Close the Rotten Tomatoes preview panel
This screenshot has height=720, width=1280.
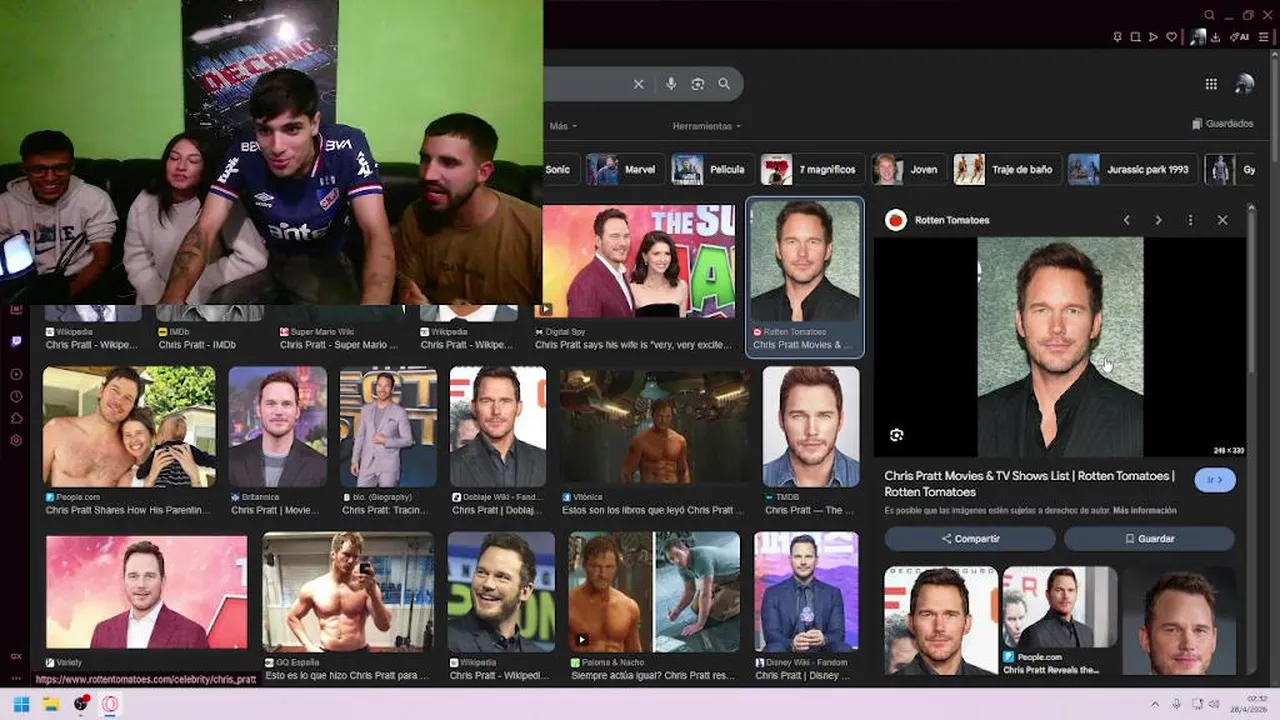tap(1222, 220)
